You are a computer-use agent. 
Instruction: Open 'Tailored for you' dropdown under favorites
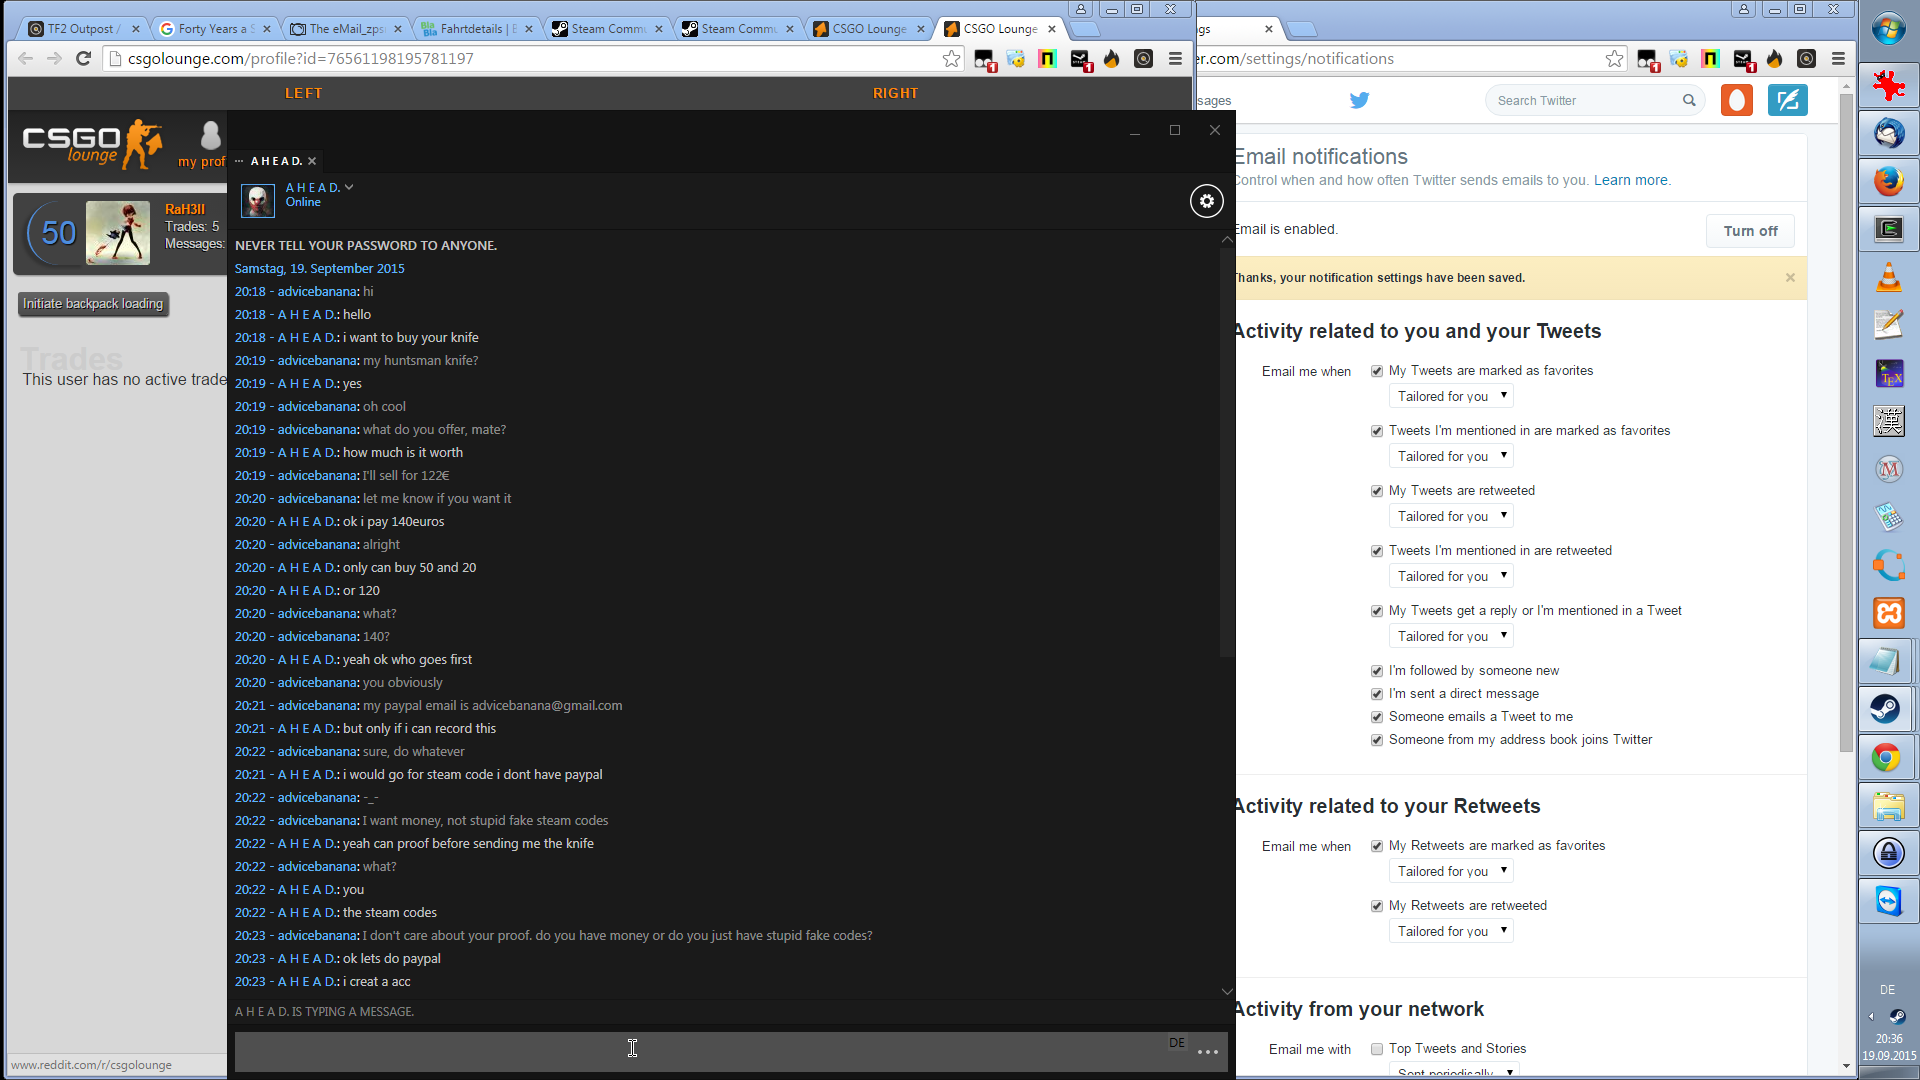click(x=1451, y=397)
